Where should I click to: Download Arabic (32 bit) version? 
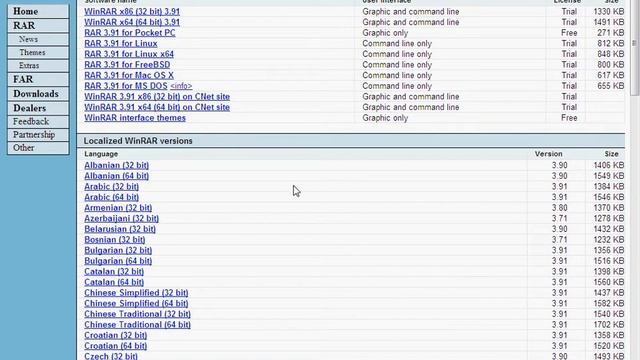coord(111,187)
